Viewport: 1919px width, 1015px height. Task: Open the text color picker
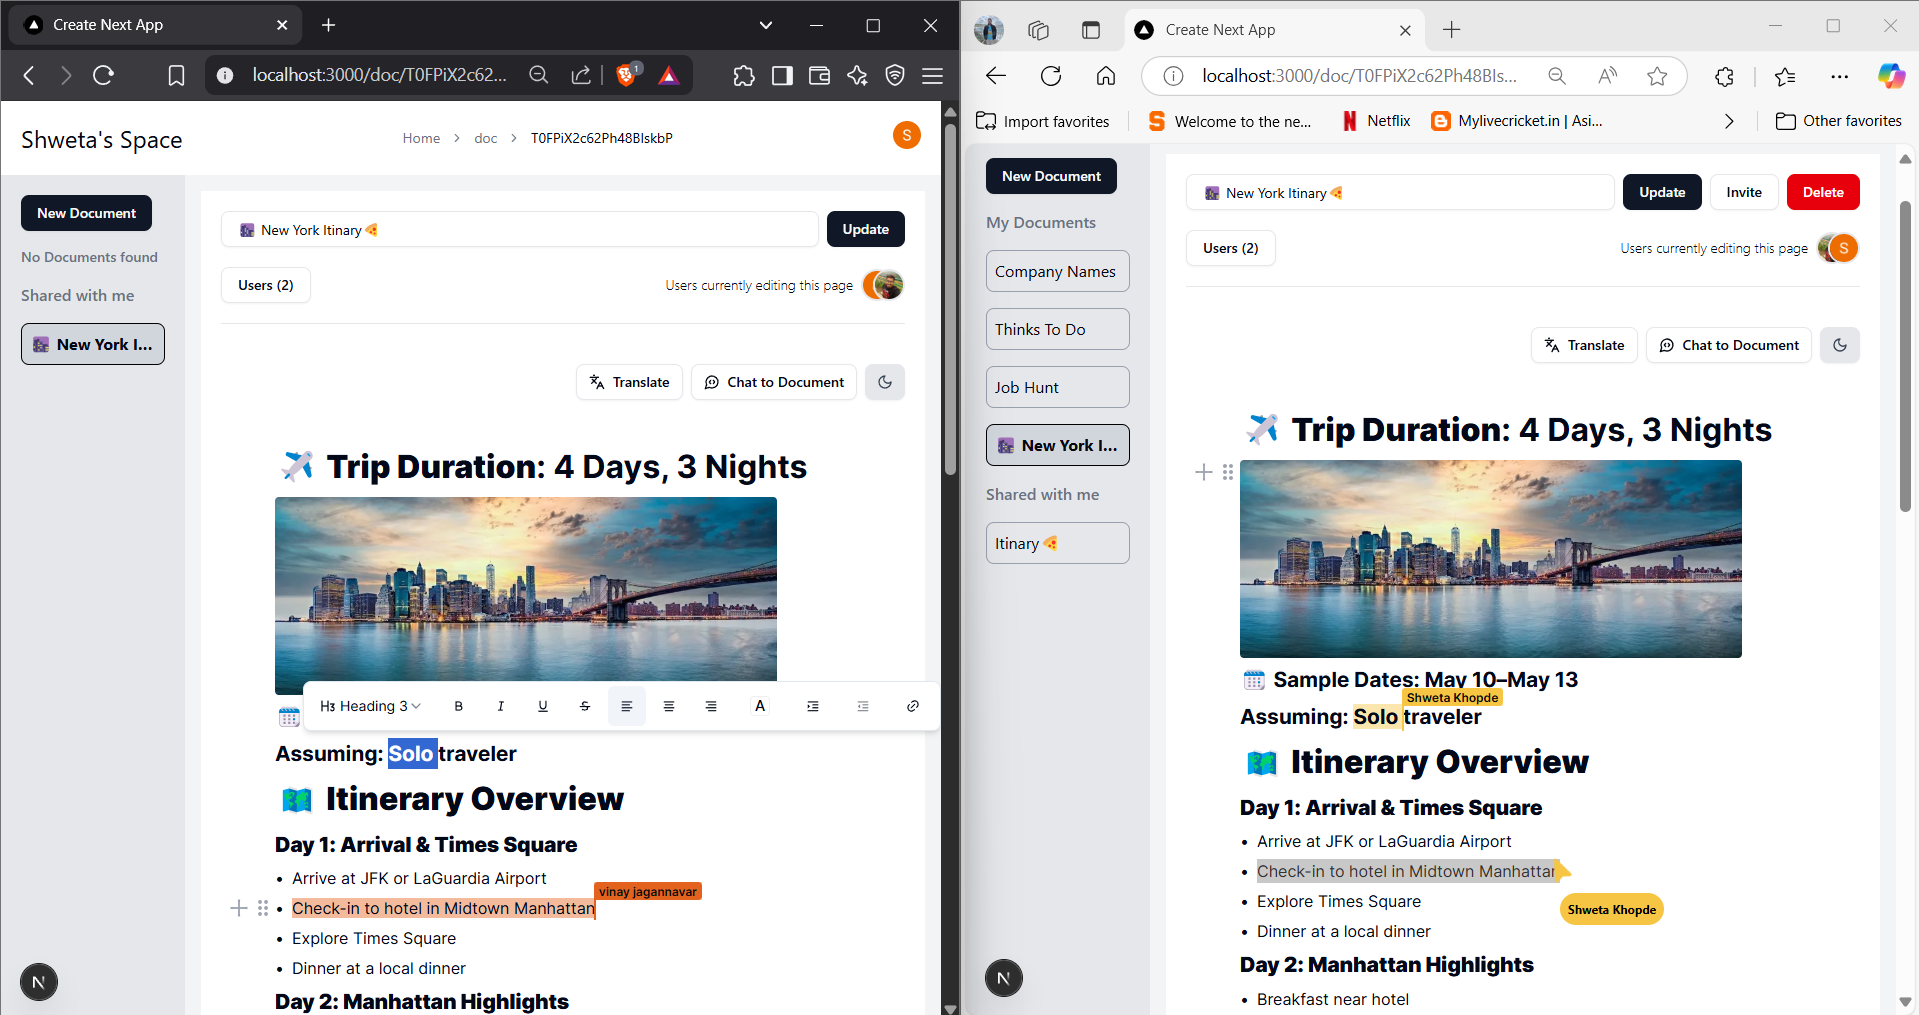click(760, 706)
